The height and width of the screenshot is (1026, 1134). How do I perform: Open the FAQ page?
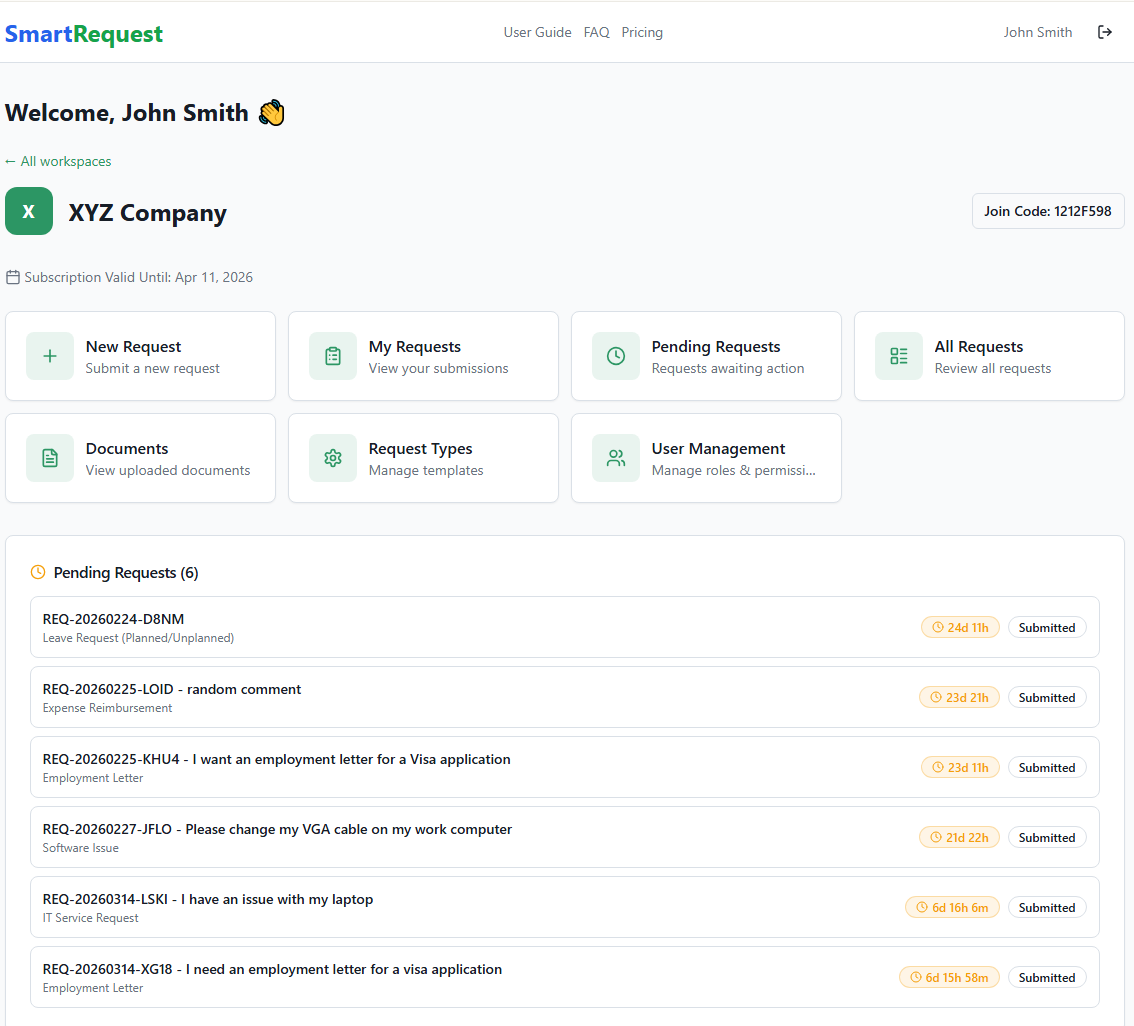[x=597, y=33]
